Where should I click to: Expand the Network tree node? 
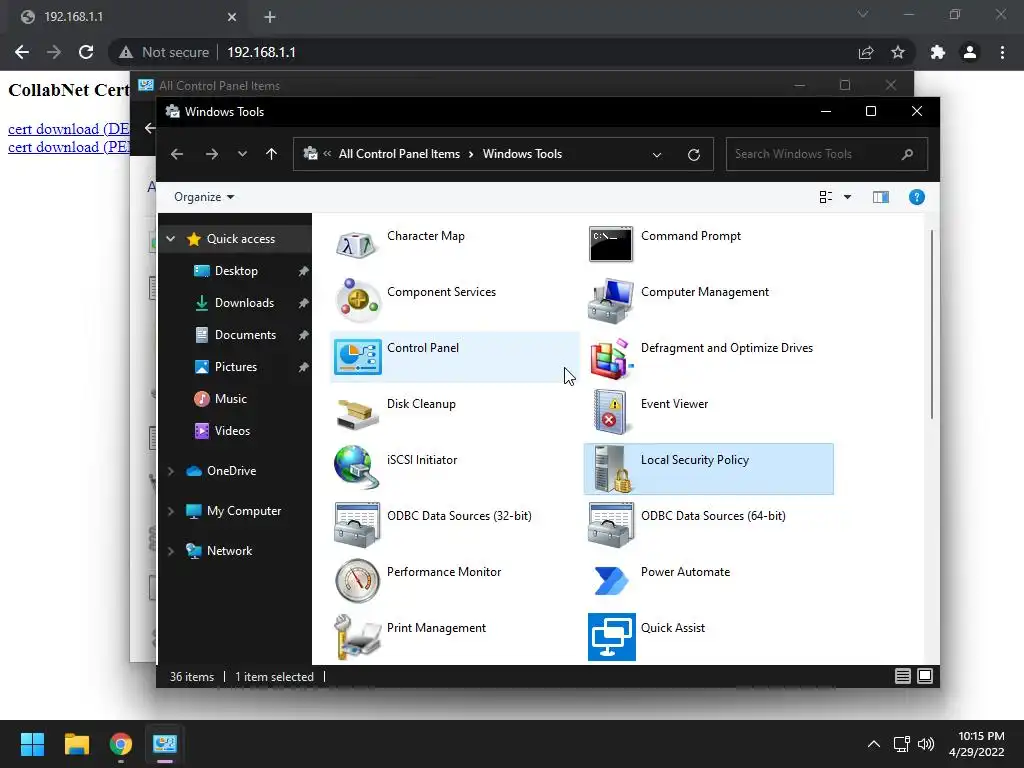click(170, 551)
